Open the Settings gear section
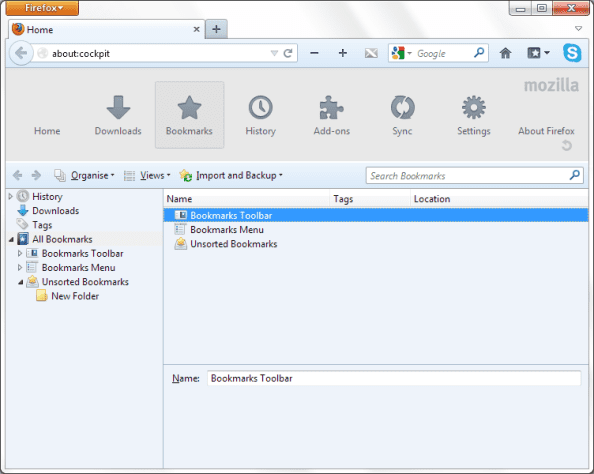The width and height of the screenshot is (594, 474). coord(474,116)
